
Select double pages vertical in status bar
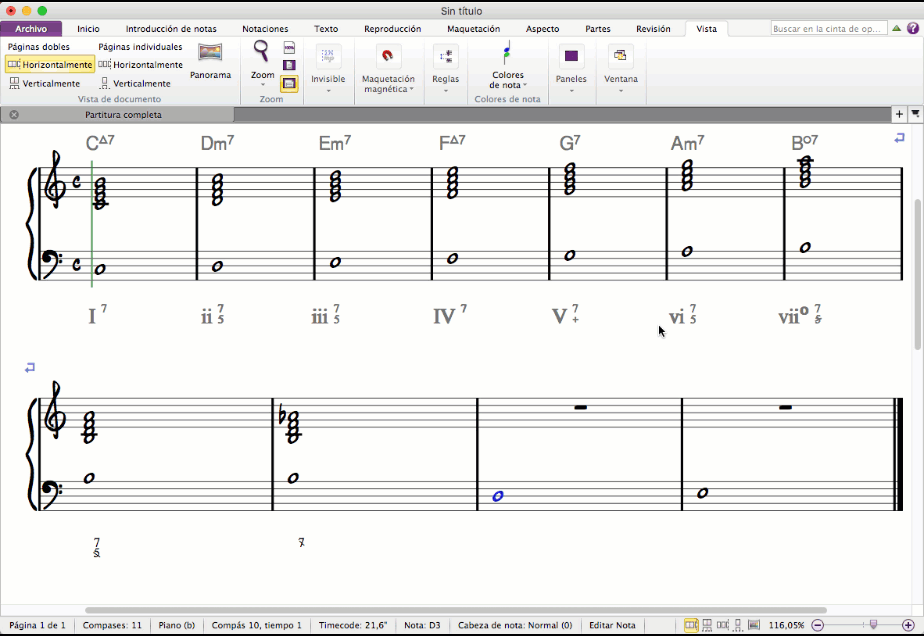coord(707,625)
